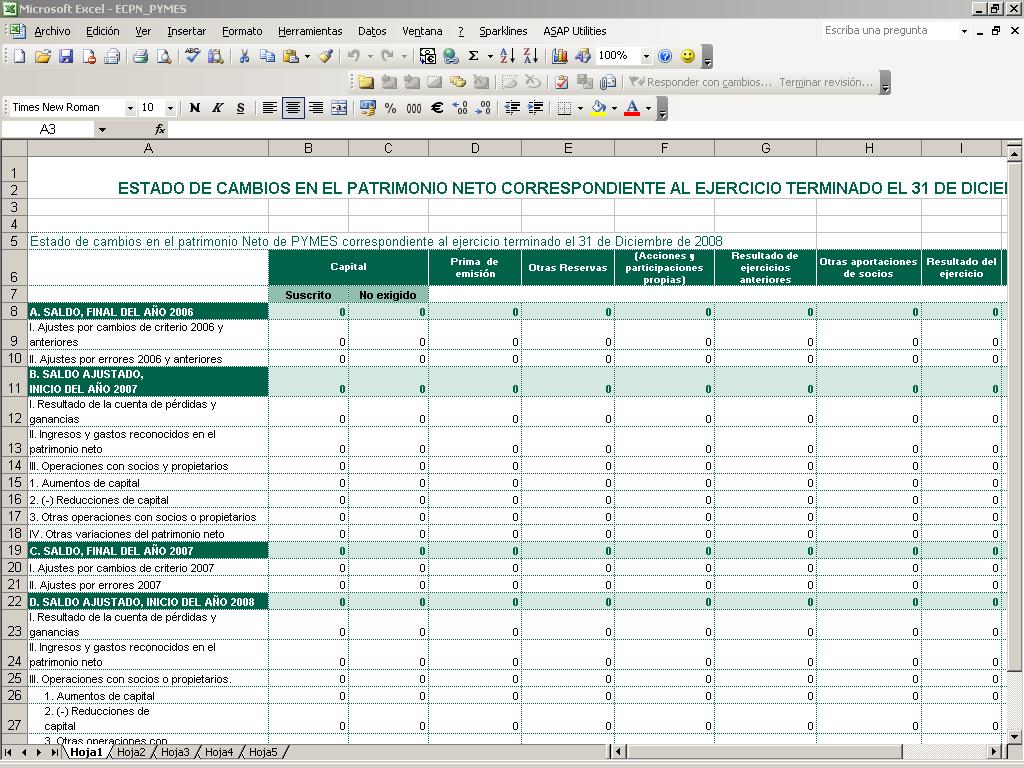Viewport: 1024px width, 768px height.
Task: Open the zoom 100% dropdown
Action: pyautogui.click(x=646, y=57)
